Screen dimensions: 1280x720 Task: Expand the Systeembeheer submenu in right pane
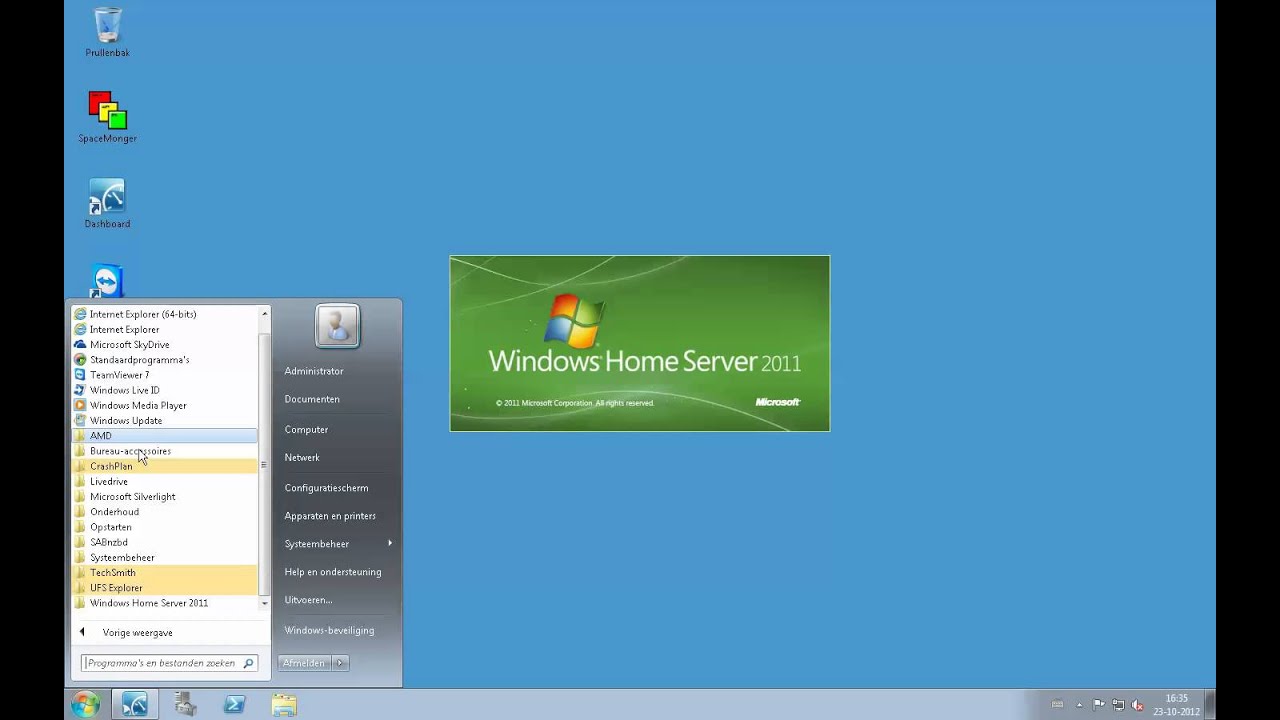pyautogui.click(x=337, y=544)
